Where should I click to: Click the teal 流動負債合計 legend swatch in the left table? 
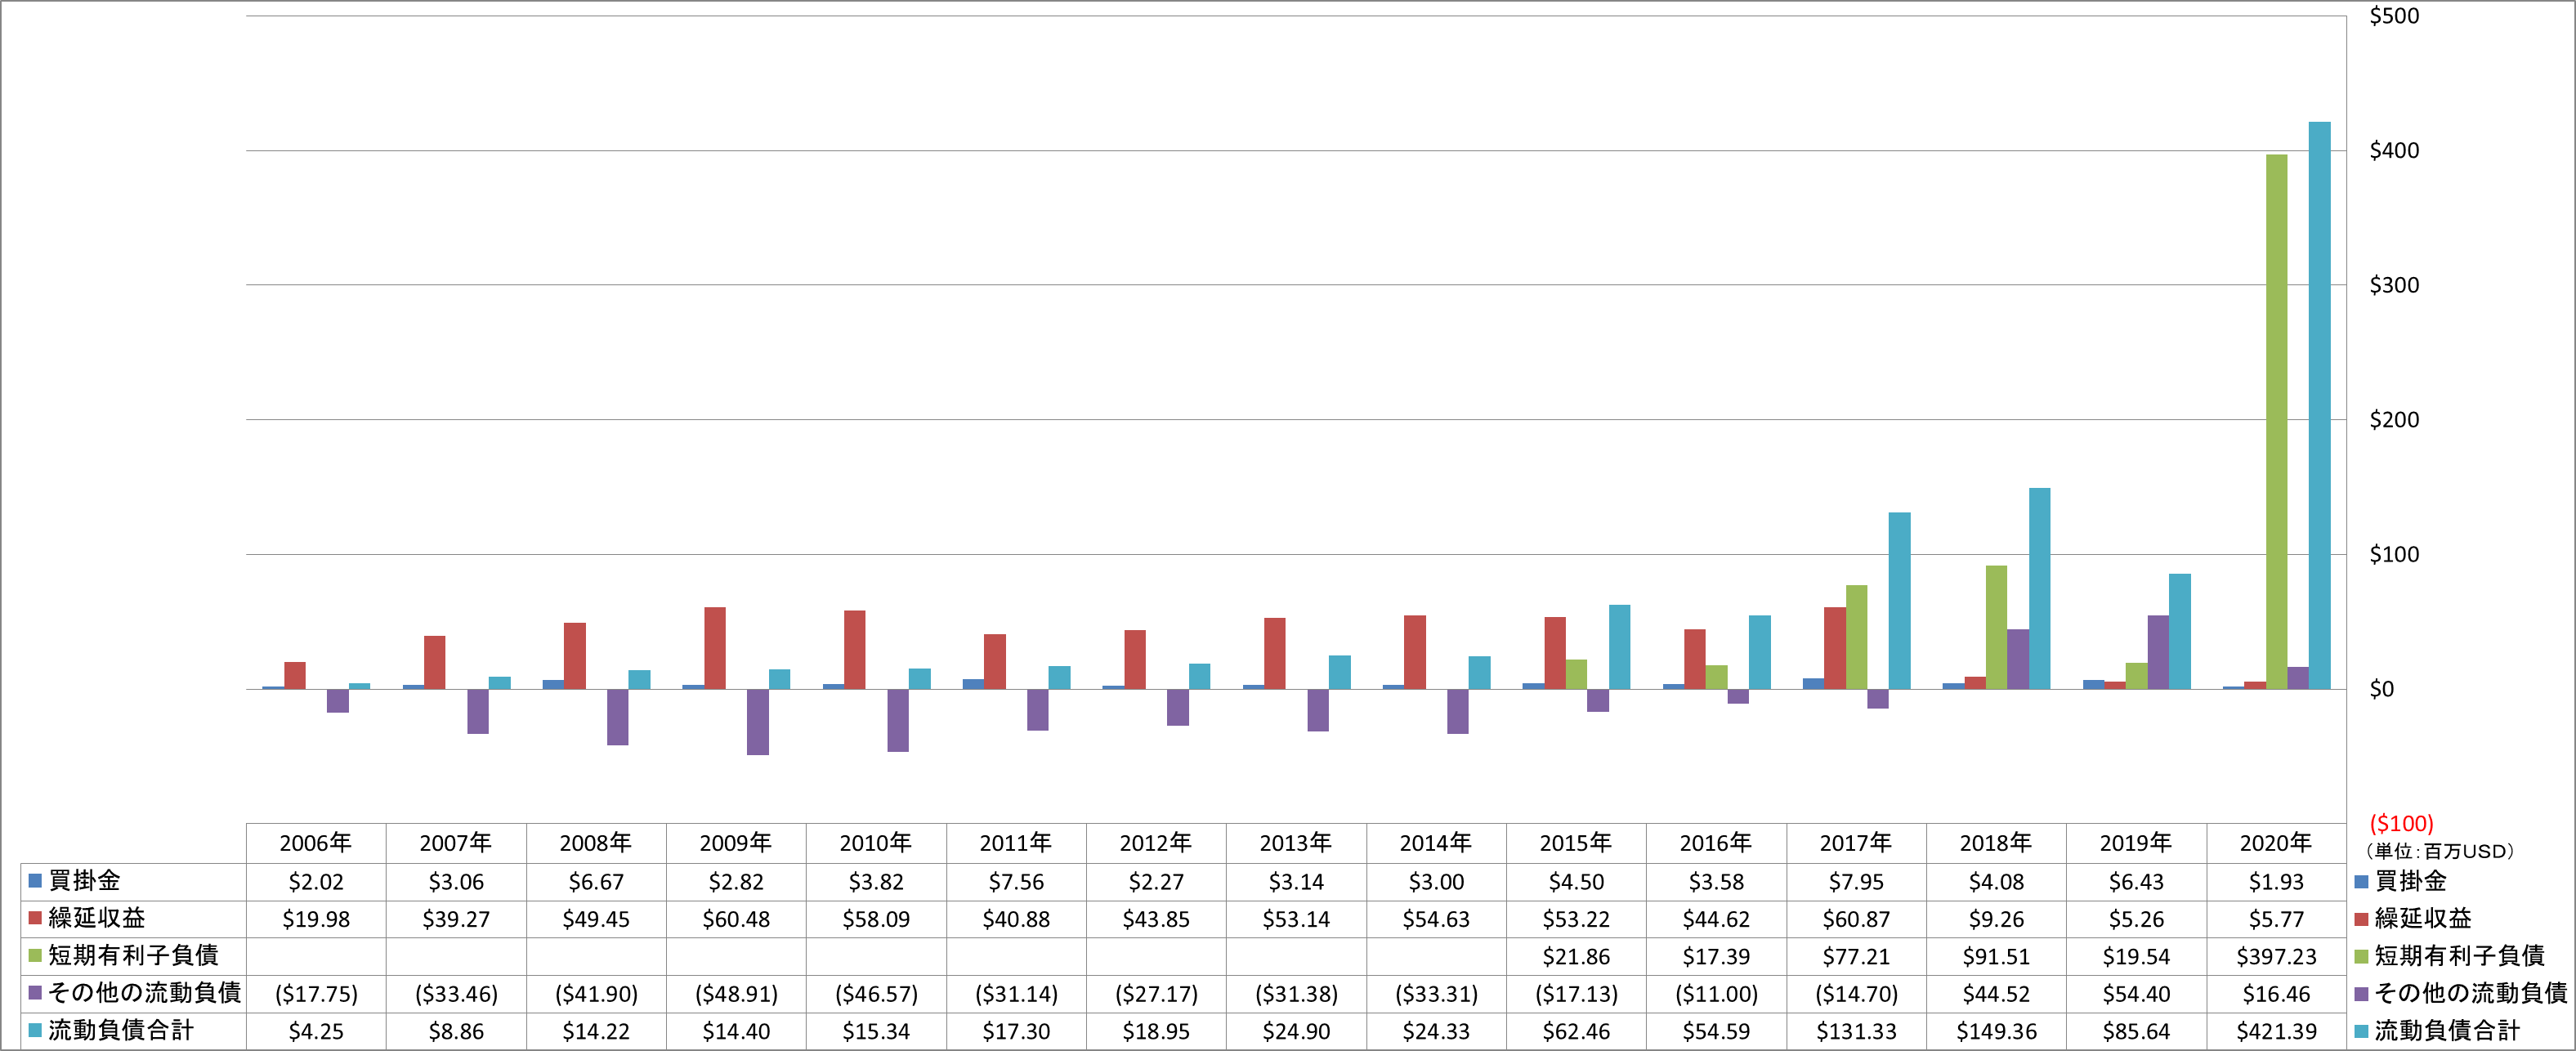[35, 1030]
